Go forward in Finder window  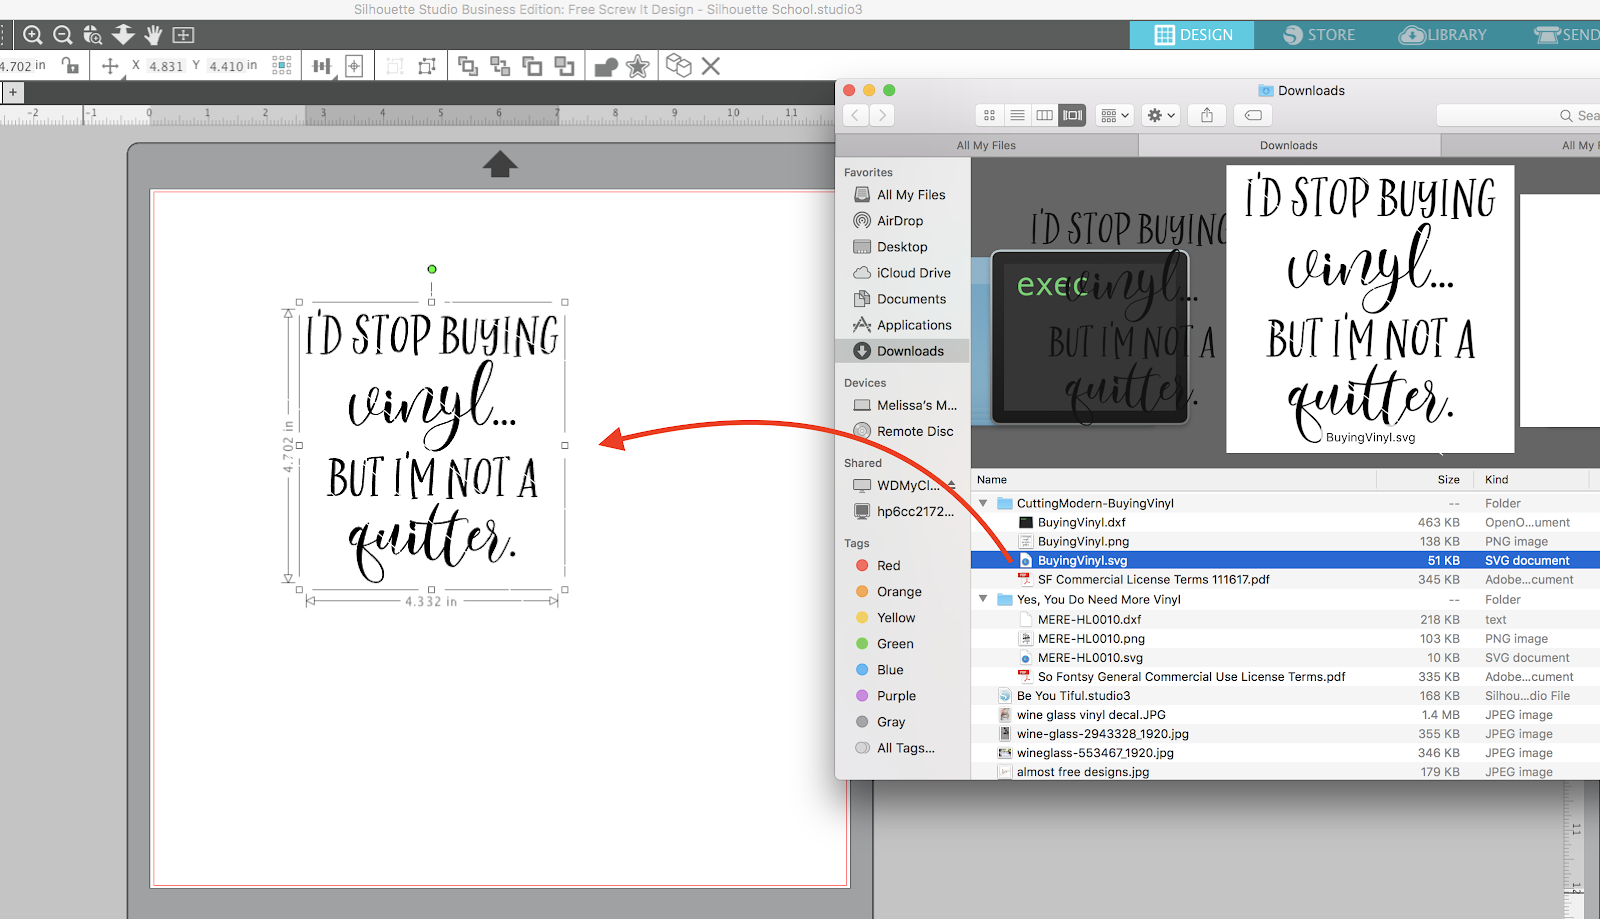[x=881, y=116]
